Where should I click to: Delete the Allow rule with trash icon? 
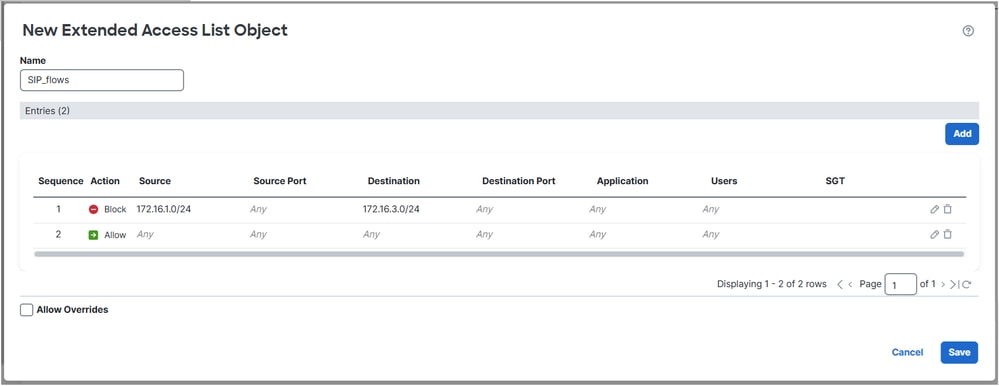pyautogui.click(x=947, y=234)
